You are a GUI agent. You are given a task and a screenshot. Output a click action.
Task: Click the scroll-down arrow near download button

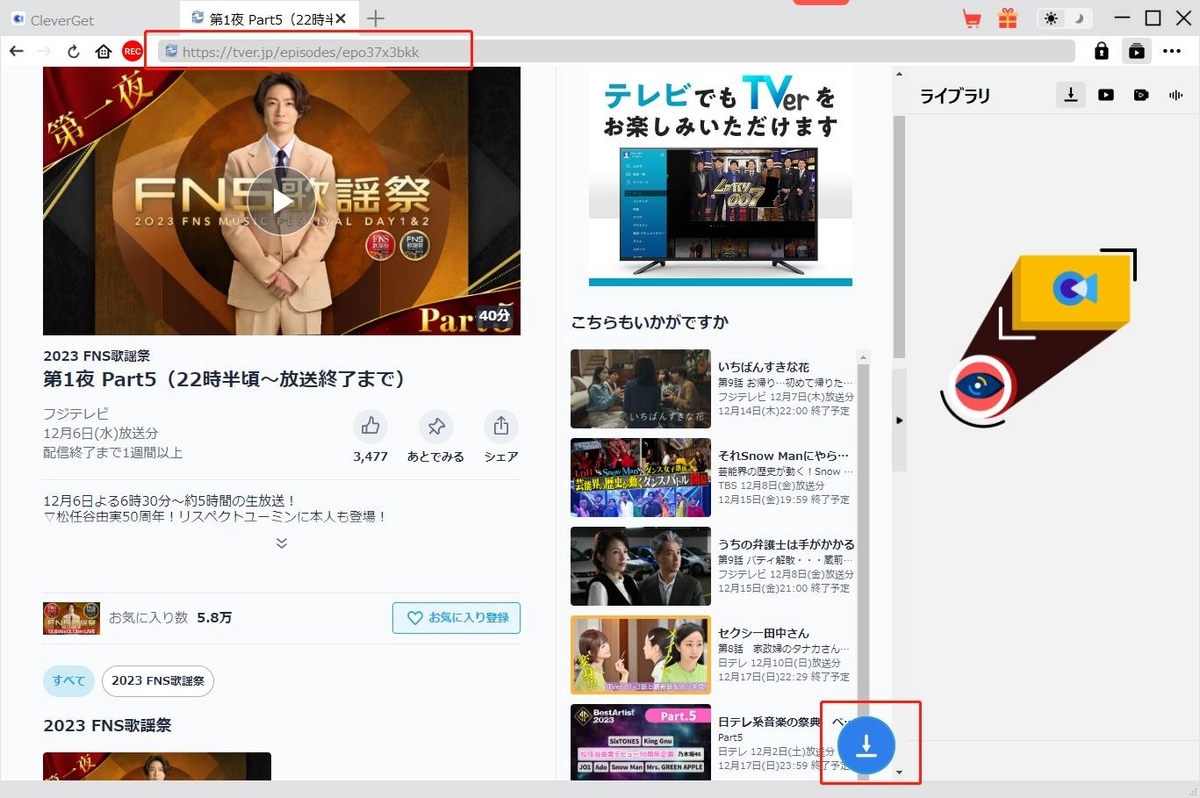click(899, 772)
